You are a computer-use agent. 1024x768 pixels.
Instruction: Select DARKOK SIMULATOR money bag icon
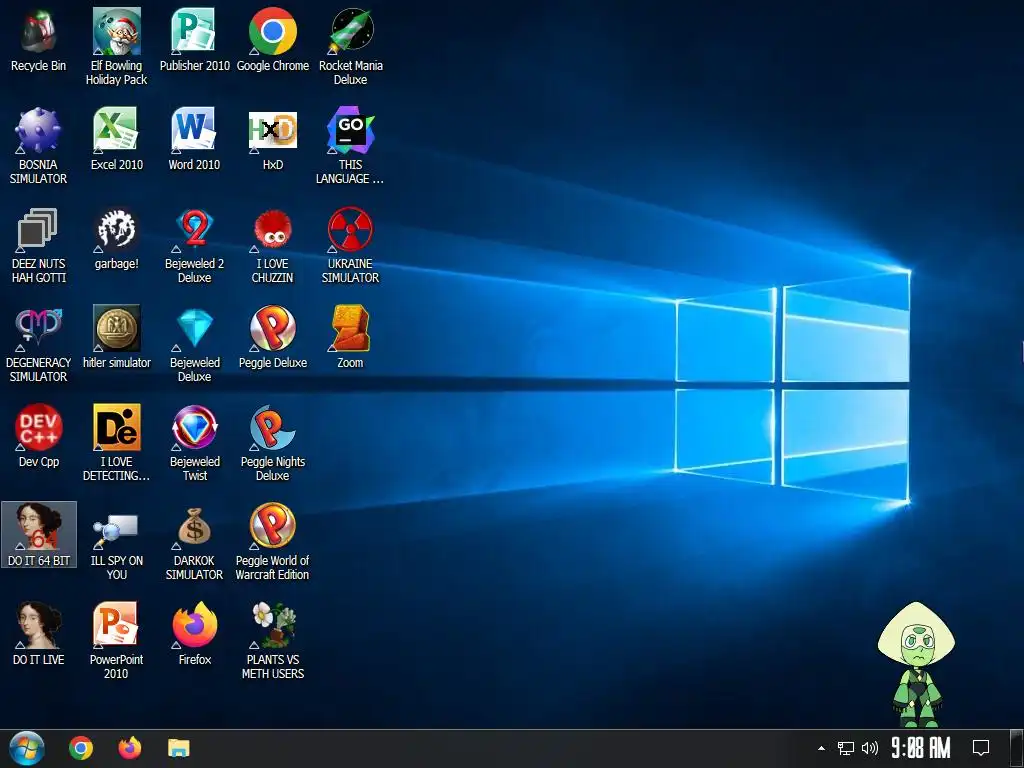[x=195, y=542]
